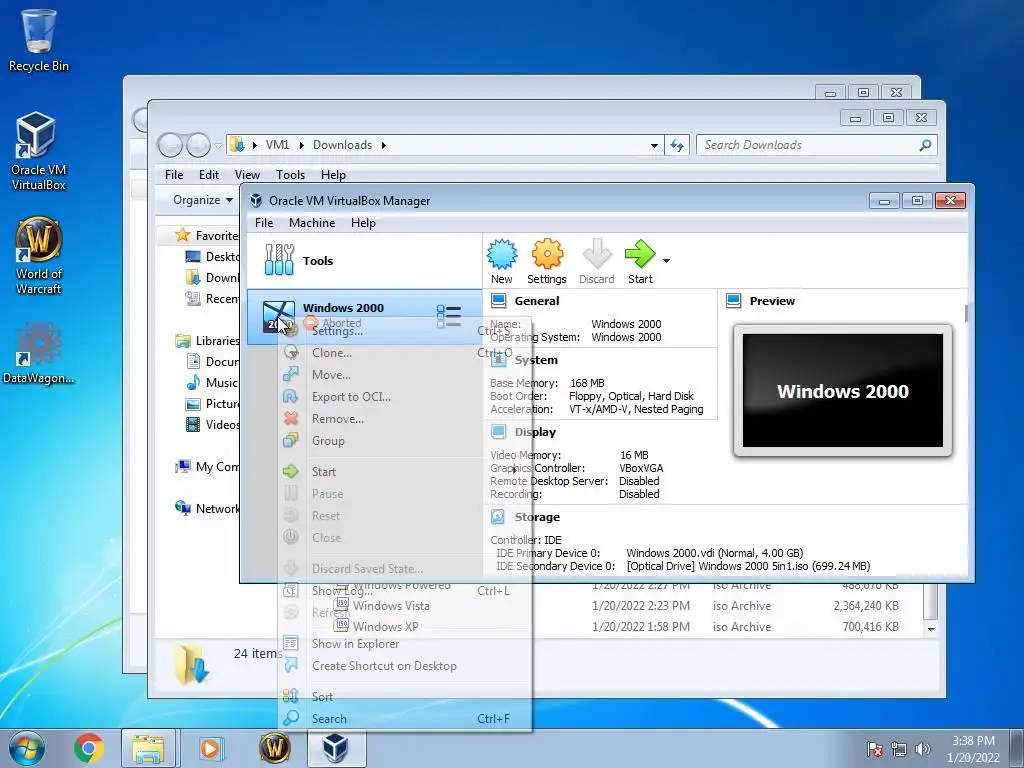Viewport: 1024px width, 768px height.
Task: Open the Recycle Bin desktop icon
Action: tap(39, 39)
